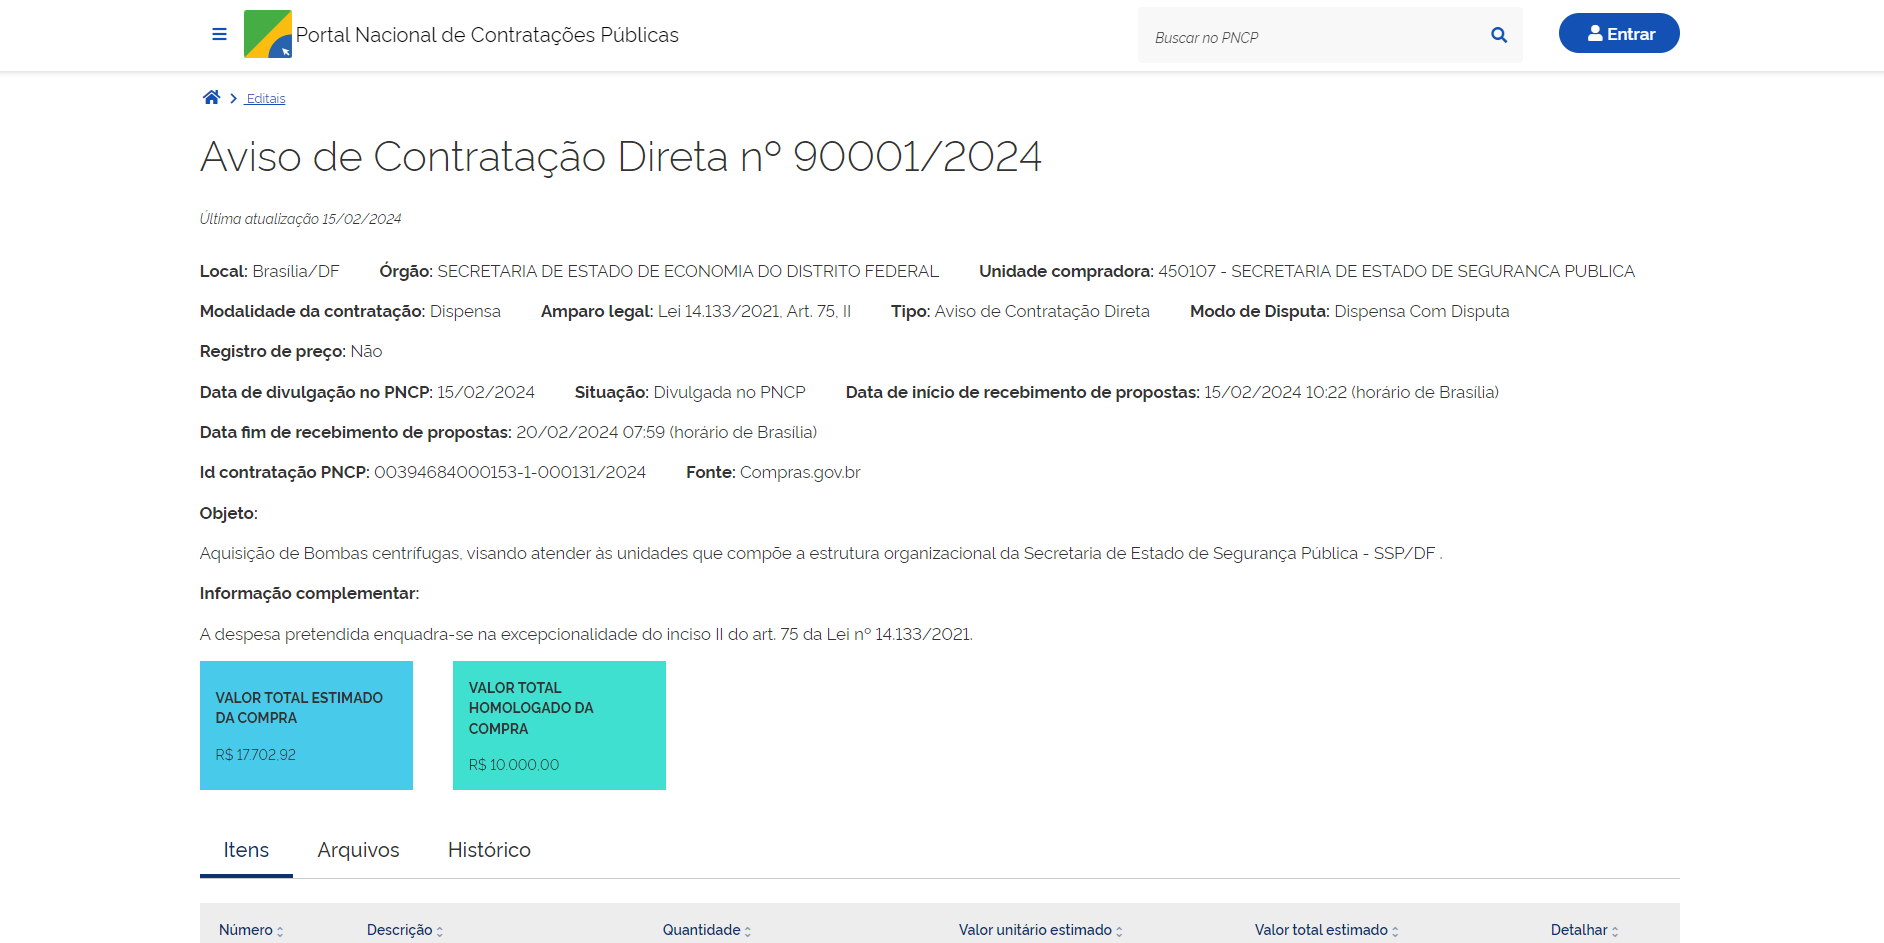Click the teal Valor Total Homologado card

coord(559,725)
